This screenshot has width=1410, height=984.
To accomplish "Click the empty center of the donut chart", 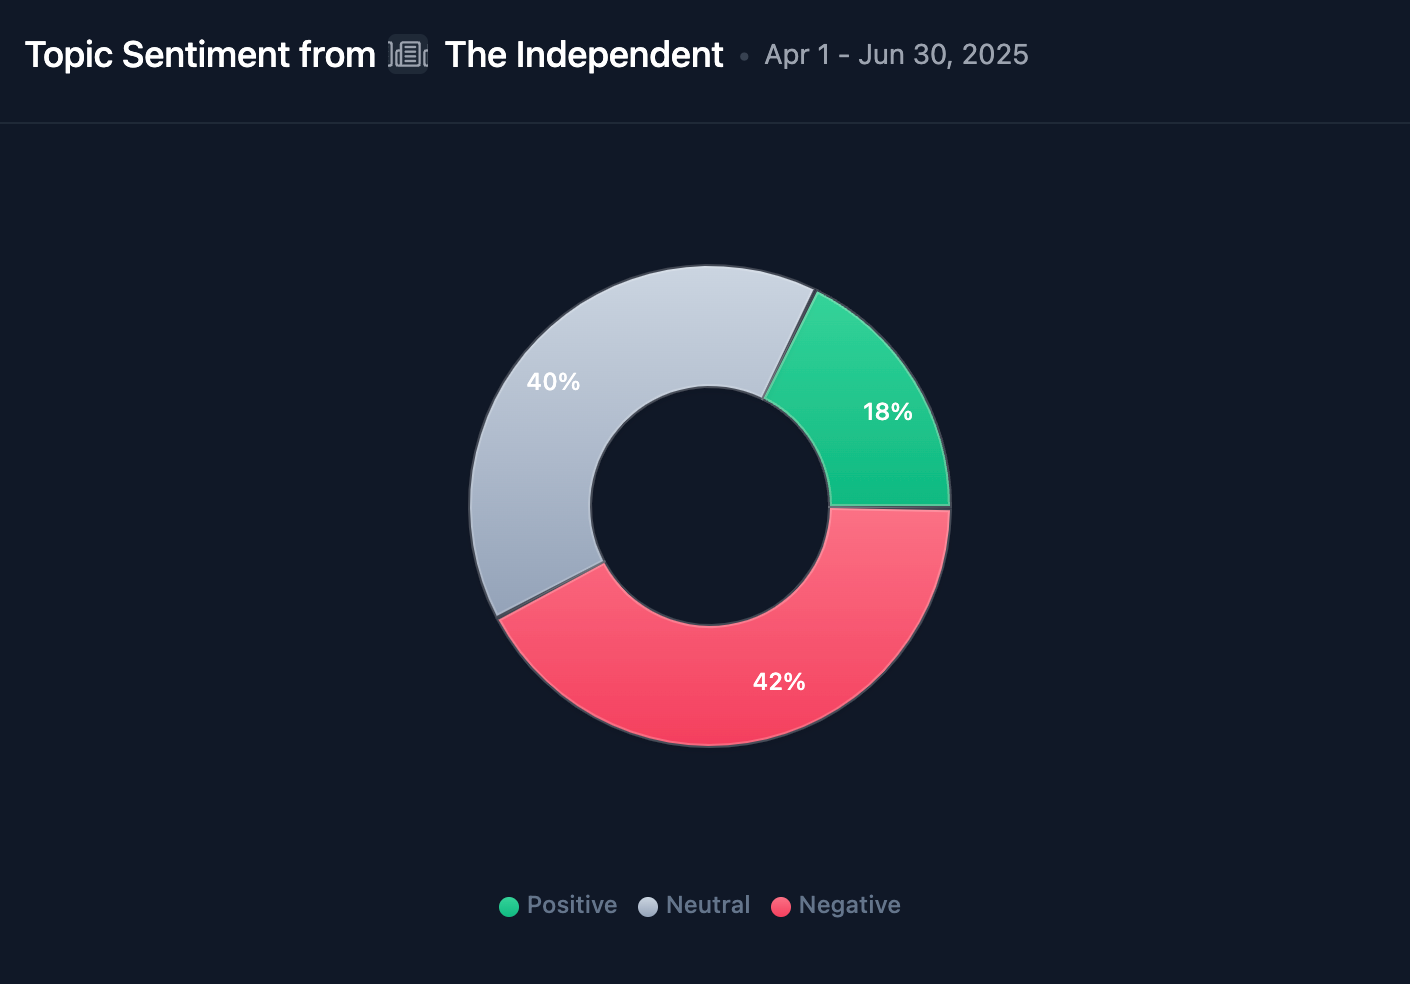I will click(x=710, y=506).
